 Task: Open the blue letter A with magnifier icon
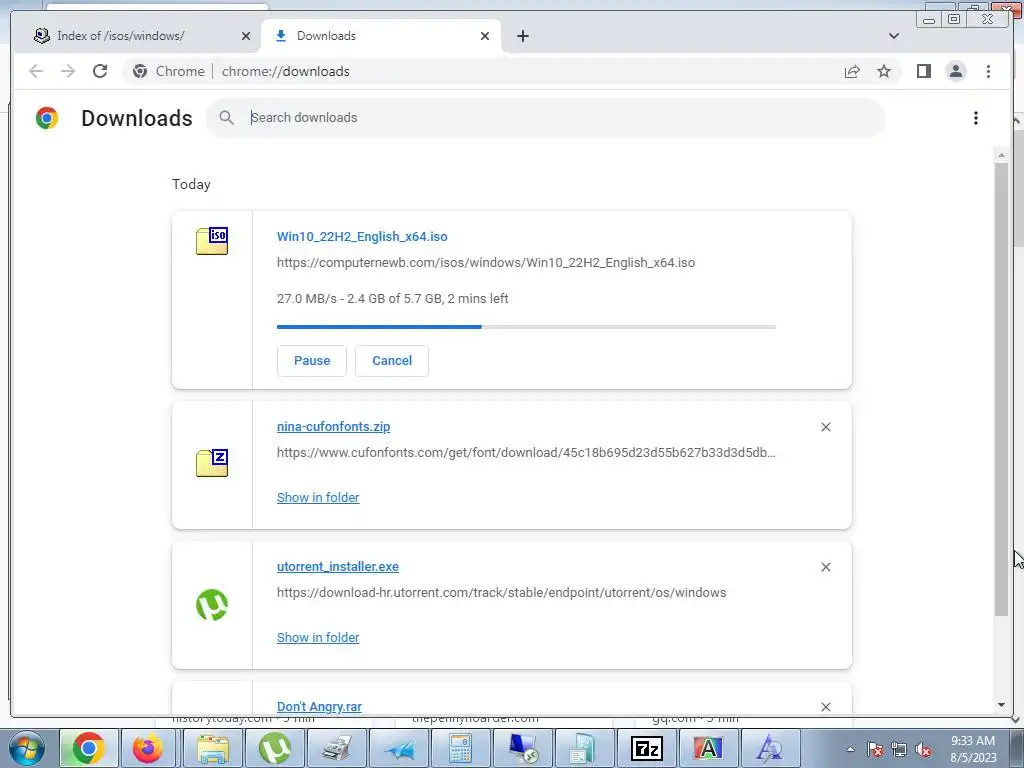point(771,748)
